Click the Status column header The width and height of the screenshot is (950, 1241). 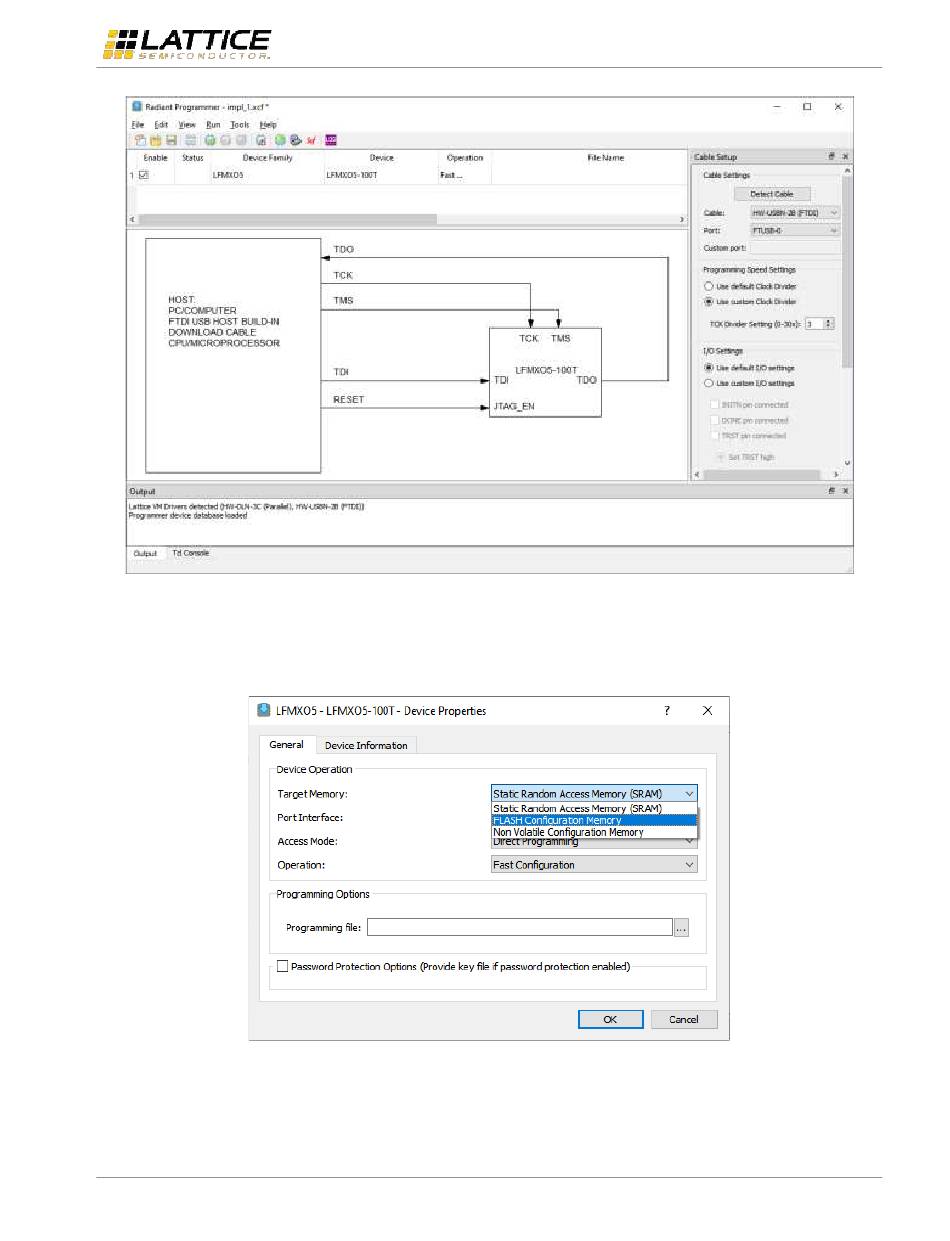(x=192, y=158)
